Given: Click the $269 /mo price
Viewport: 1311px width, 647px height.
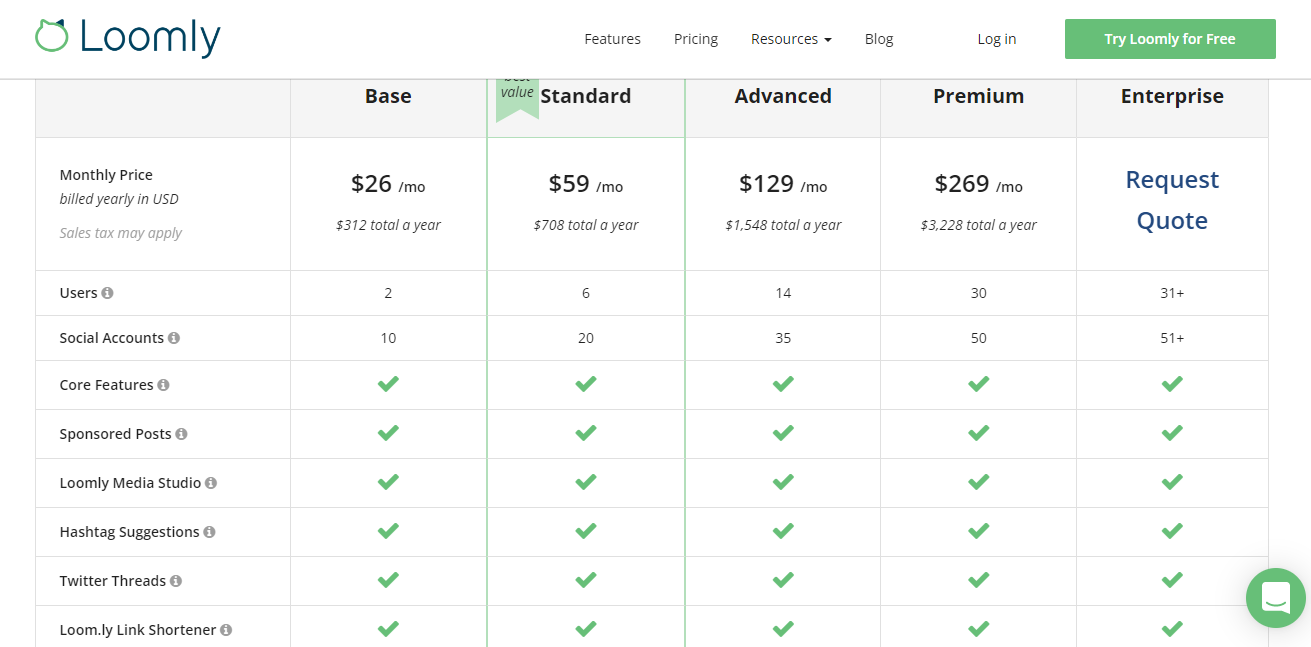Looking at the screenshot, I should 979,184.
